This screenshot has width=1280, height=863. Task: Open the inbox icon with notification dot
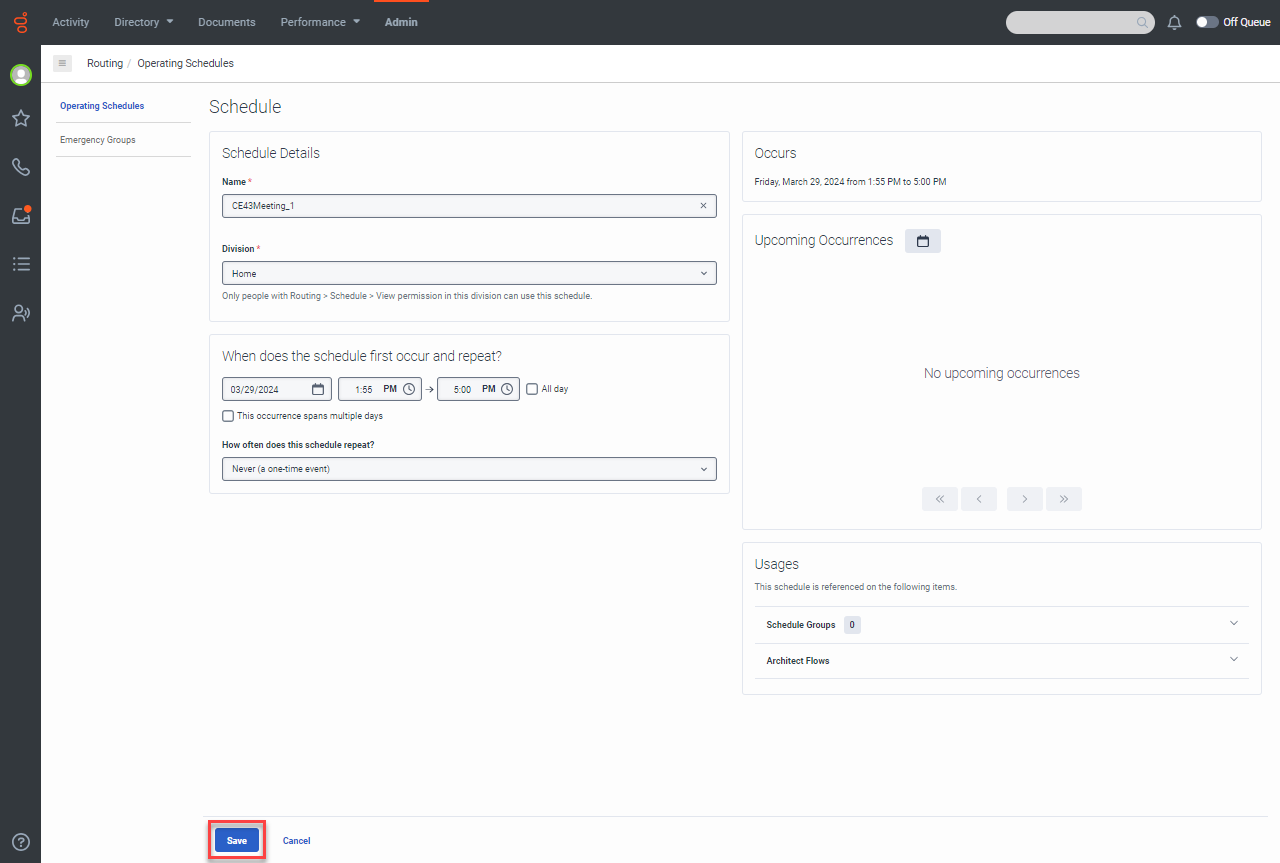coord(20,215)
